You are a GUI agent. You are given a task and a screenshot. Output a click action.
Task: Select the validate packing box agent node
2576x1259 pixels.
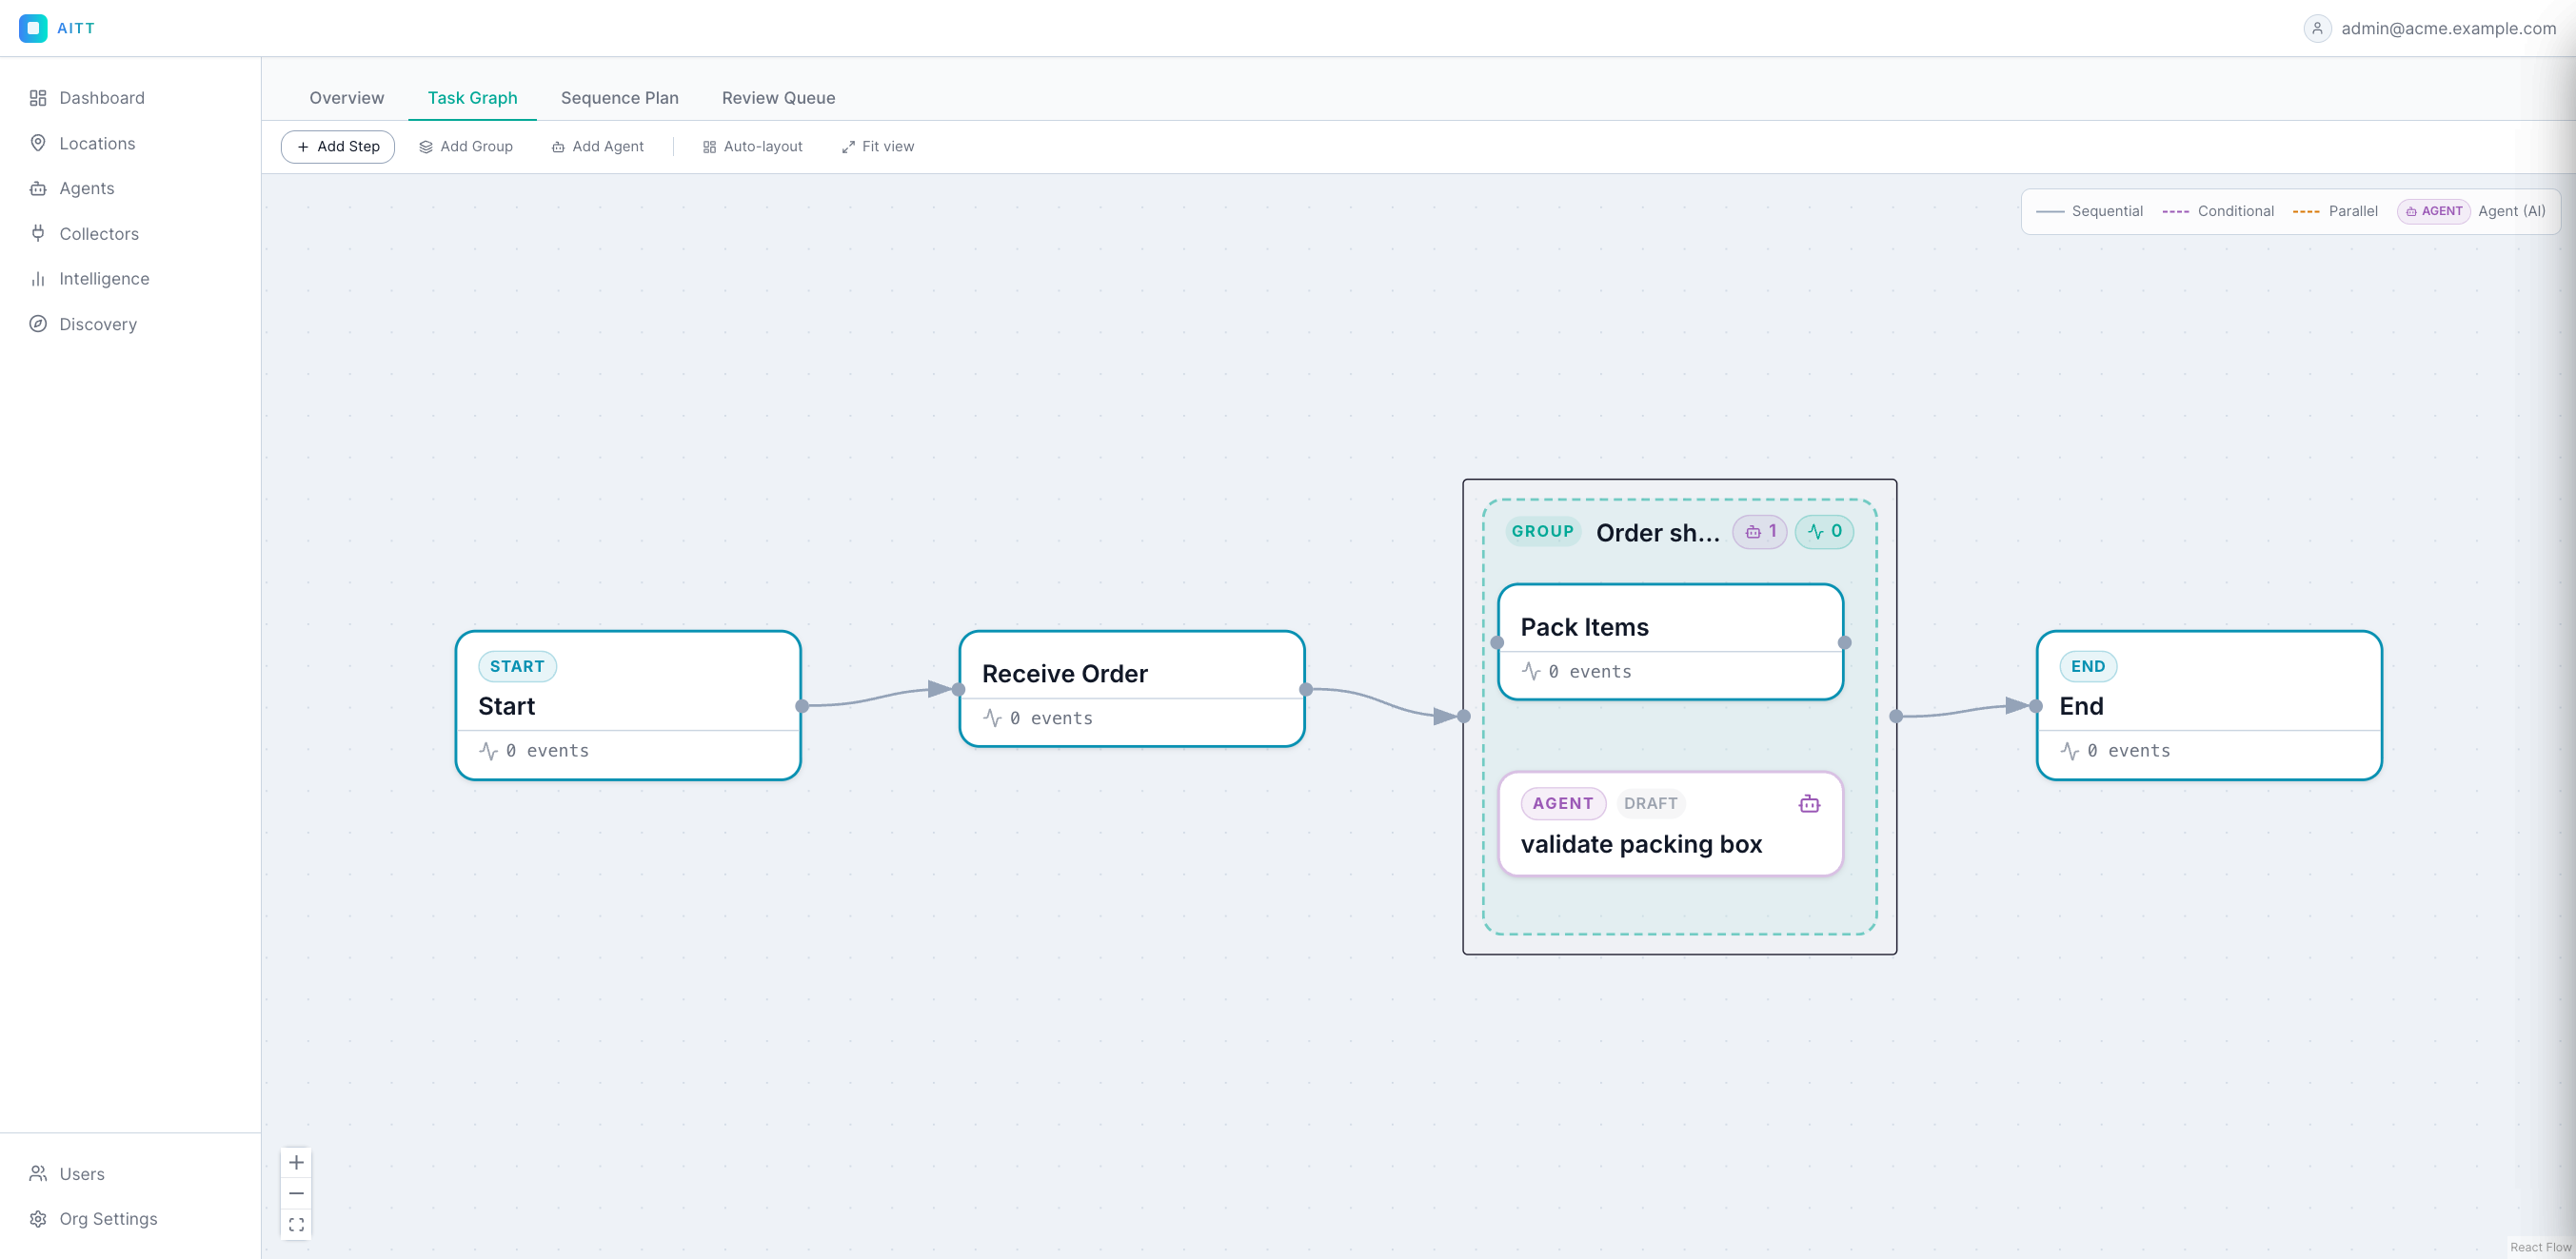pos(1670,824)
